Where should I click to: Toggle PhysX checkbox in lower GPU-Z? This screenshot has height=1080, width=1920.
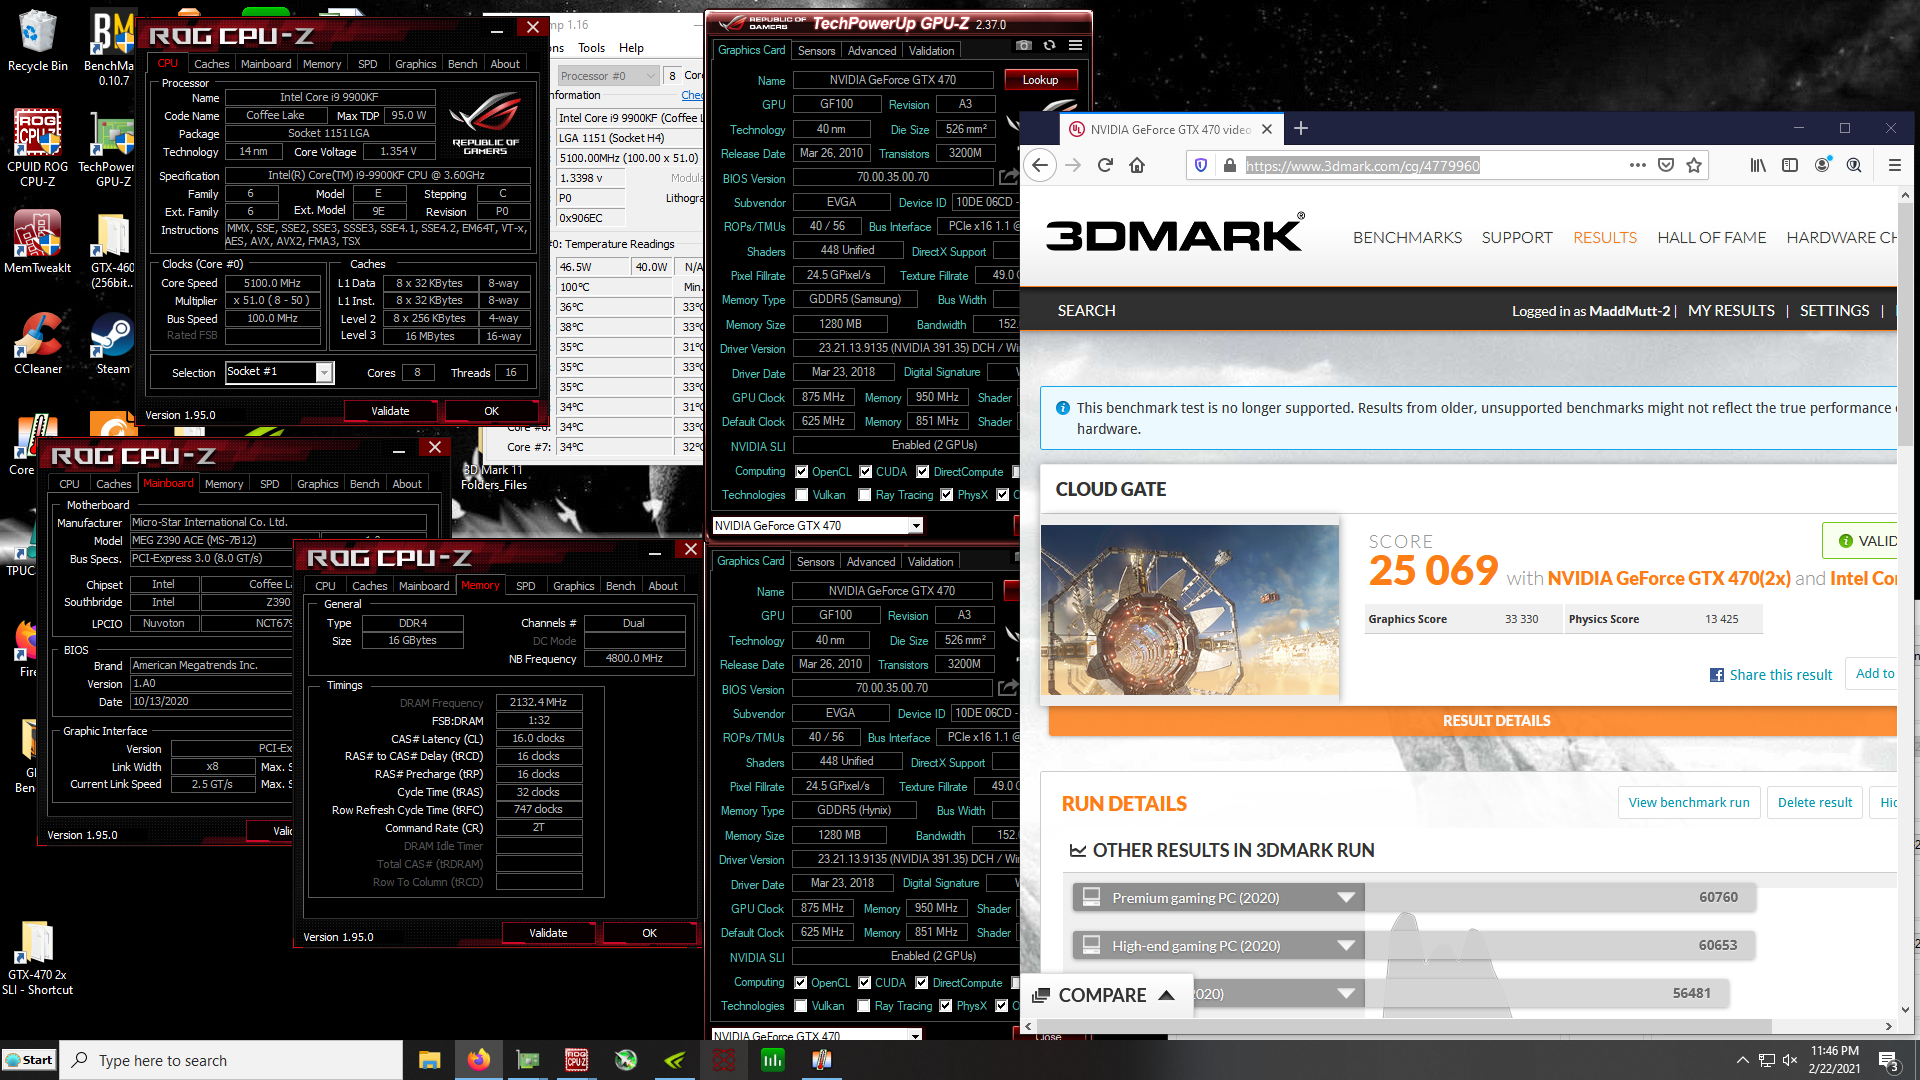(944, 1006)
